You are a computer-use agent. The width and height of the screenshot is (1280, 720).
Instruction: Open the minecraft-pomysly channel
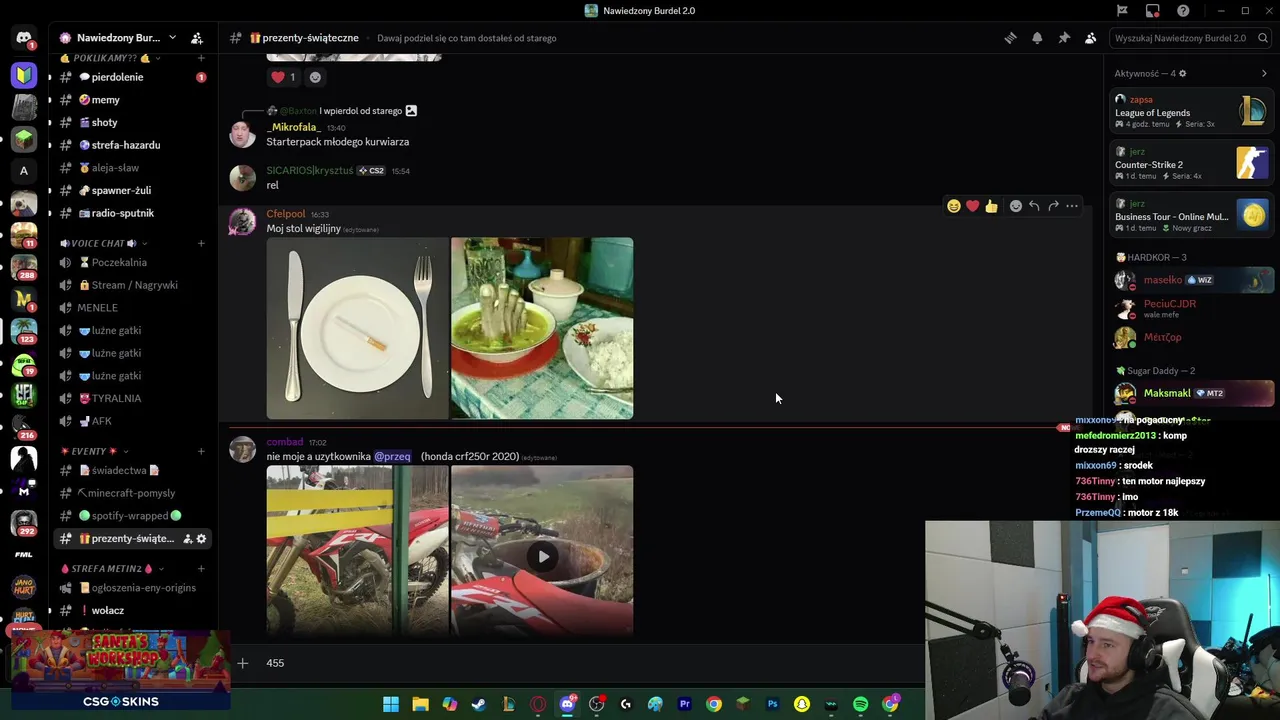(132, 493)
